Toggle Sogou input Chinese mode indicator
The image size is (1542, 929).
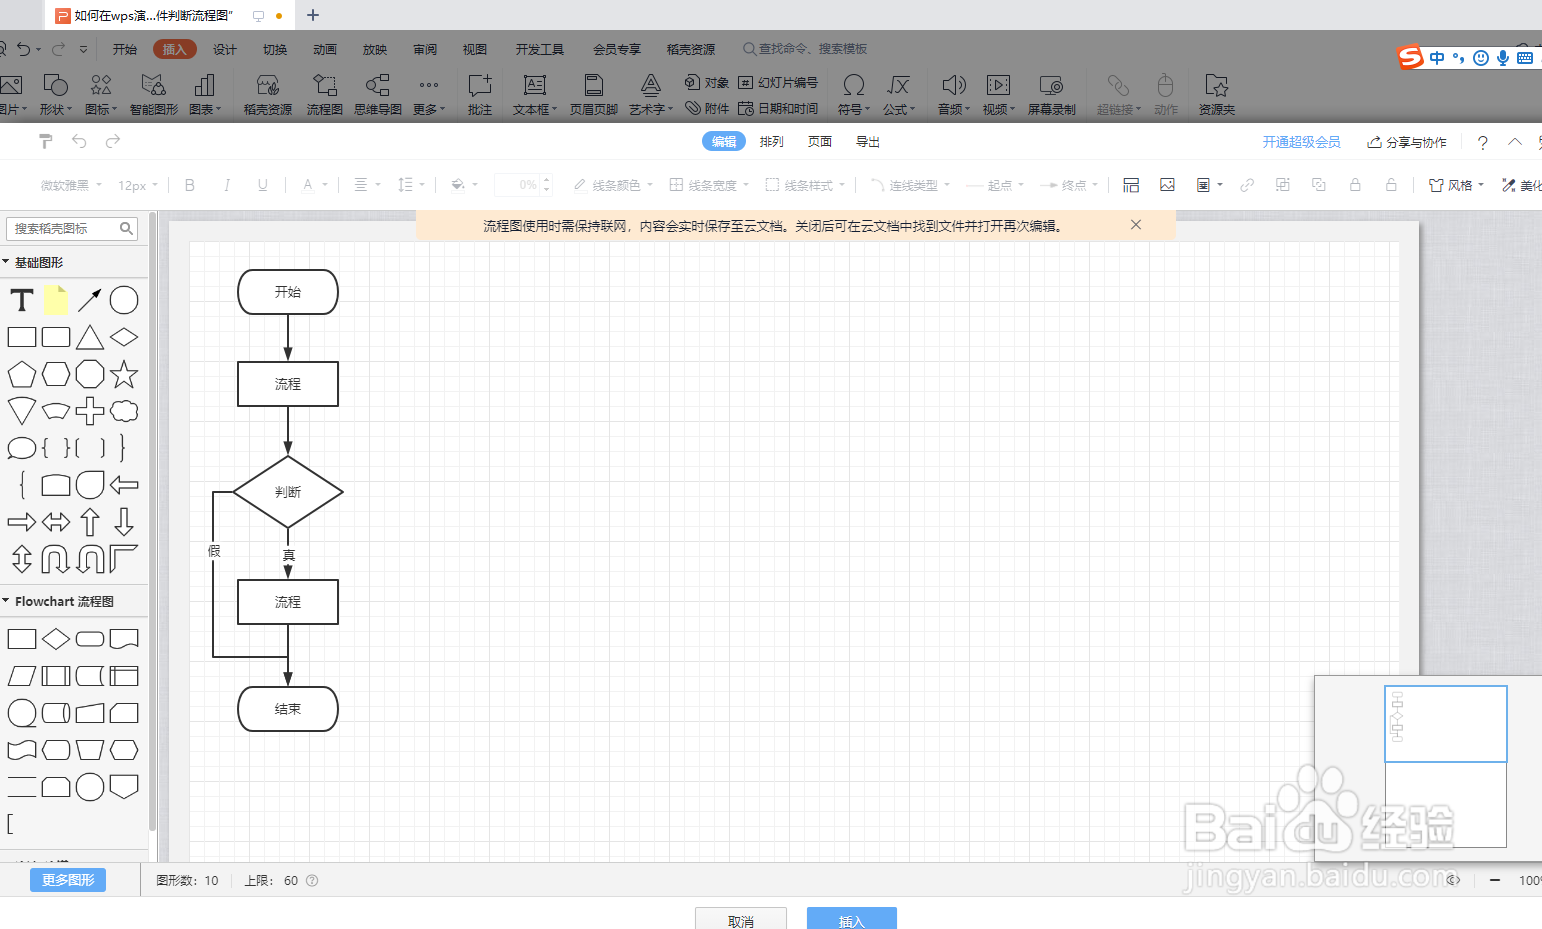point(1437,58)
